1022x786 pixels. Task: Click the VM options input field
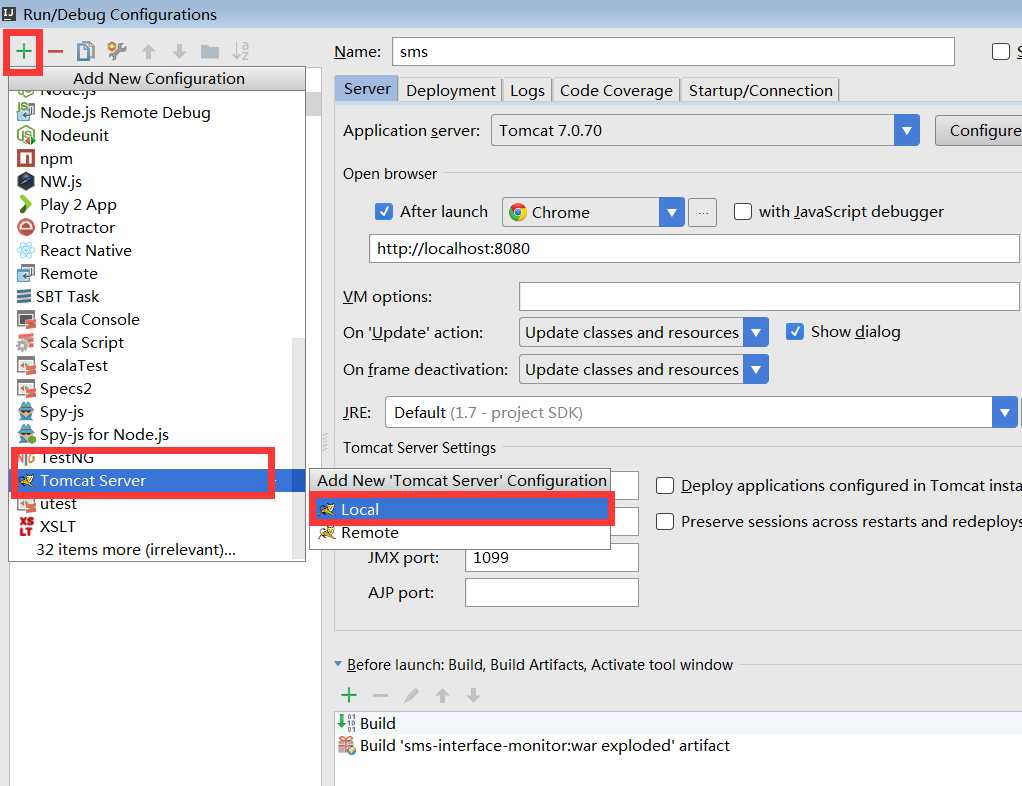coord(768,297)
